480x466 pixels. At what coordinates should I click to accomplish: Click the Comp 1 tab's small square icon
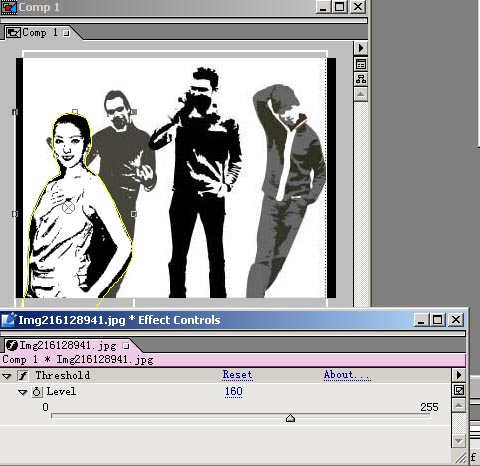(66, 33)
